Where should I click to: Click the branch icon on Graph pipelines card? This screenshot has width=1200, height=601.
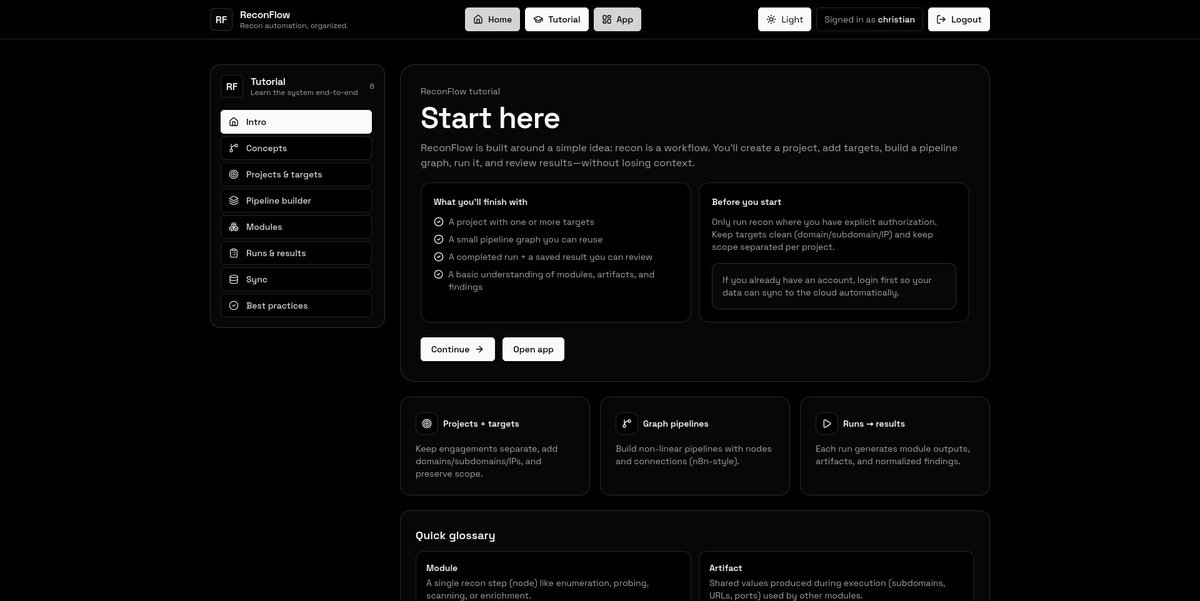[627, 423]
